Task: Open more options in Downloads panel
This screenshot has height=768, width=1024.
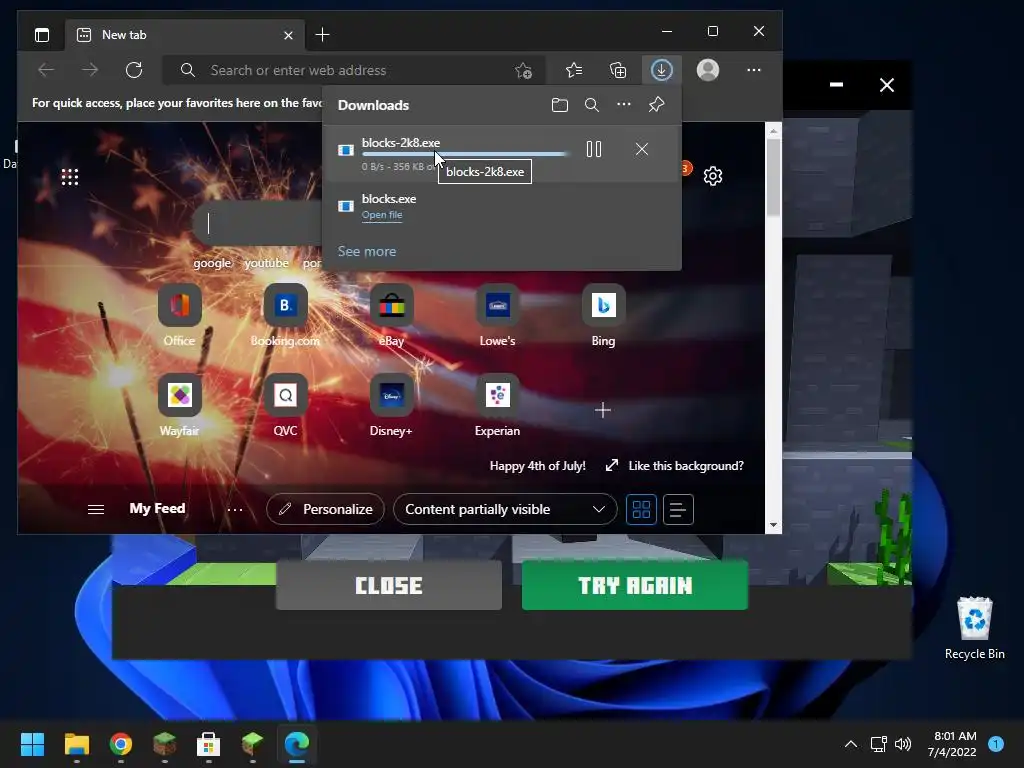Action: [624, 104]
